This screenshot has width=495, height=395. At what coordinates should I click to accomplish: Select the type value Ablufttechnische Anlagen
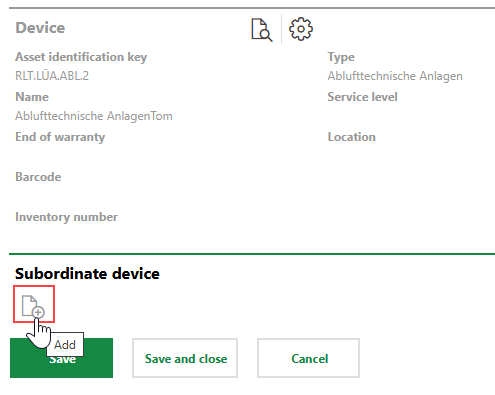395,76
